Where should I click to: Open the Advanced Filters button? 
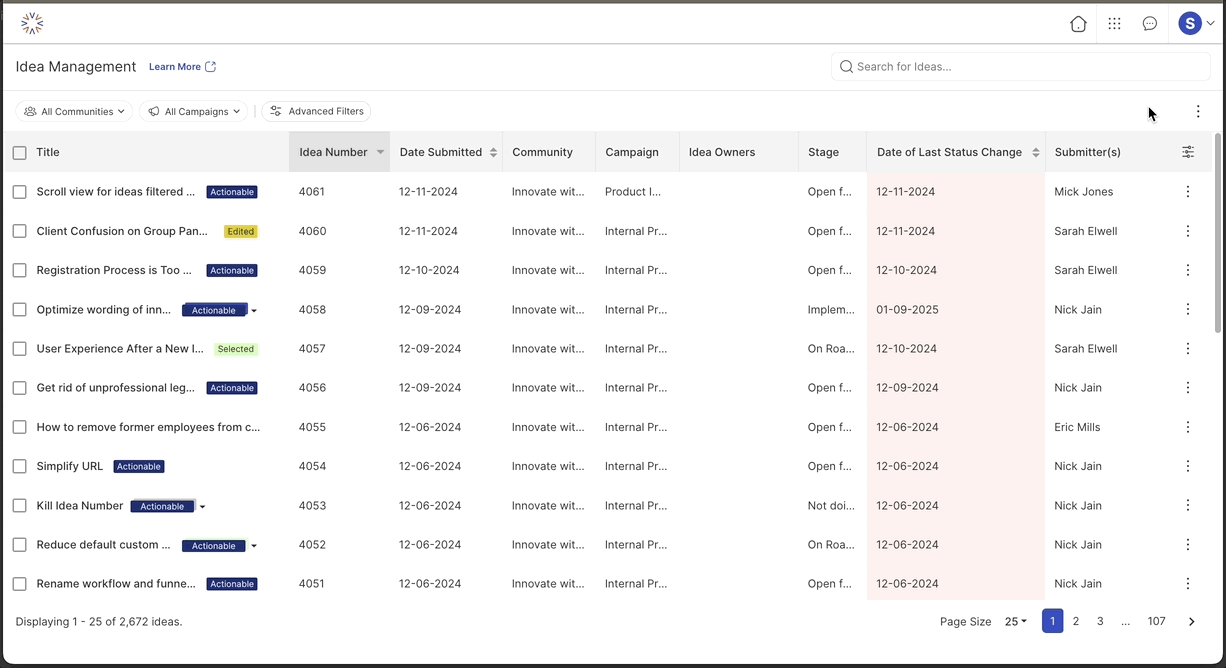tap(316, 112)
